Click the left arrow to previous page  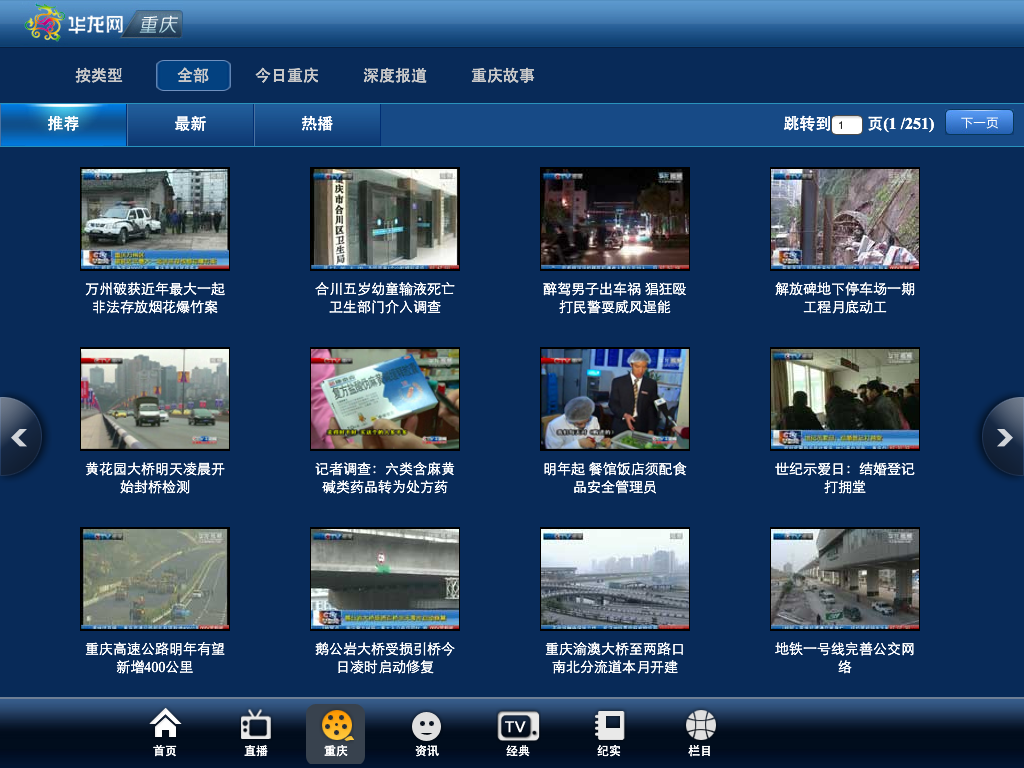(19, 437)
